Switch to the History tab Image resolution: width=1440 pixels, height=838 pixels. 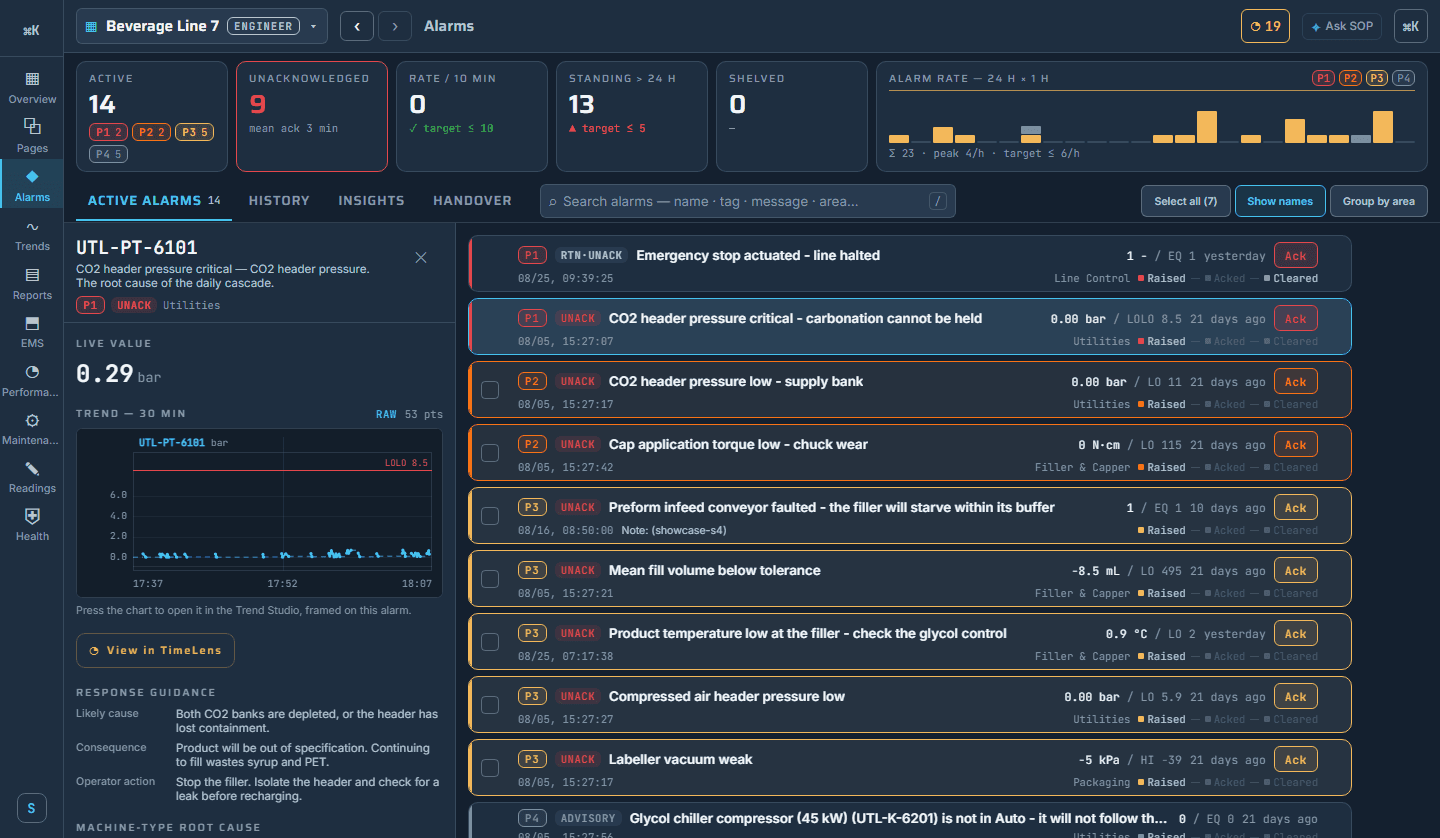279,201
